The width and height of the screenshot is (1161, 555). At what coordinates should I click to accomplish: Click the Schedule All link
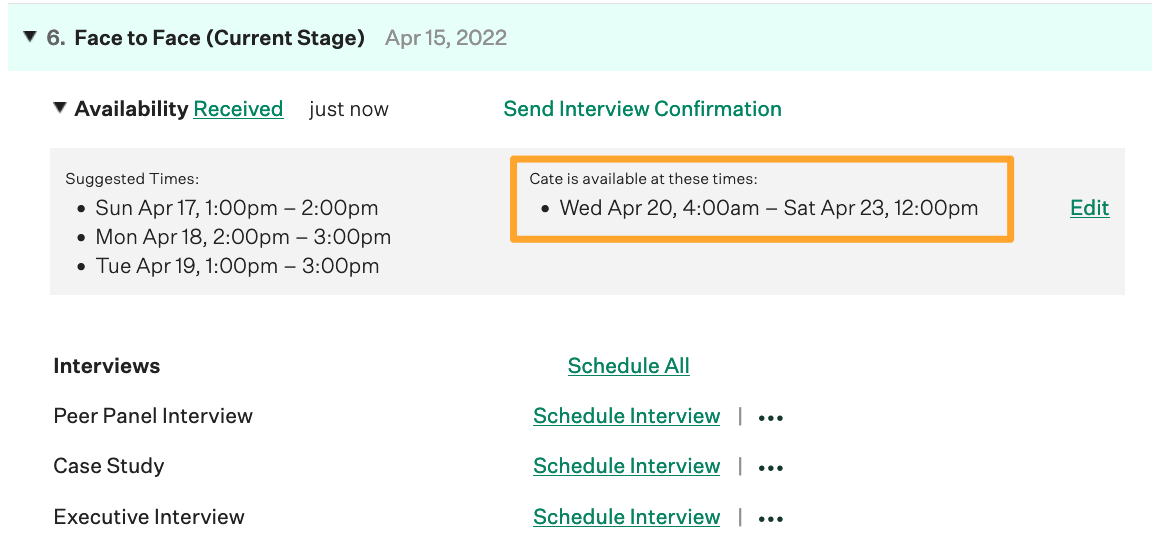click(628, 366)
